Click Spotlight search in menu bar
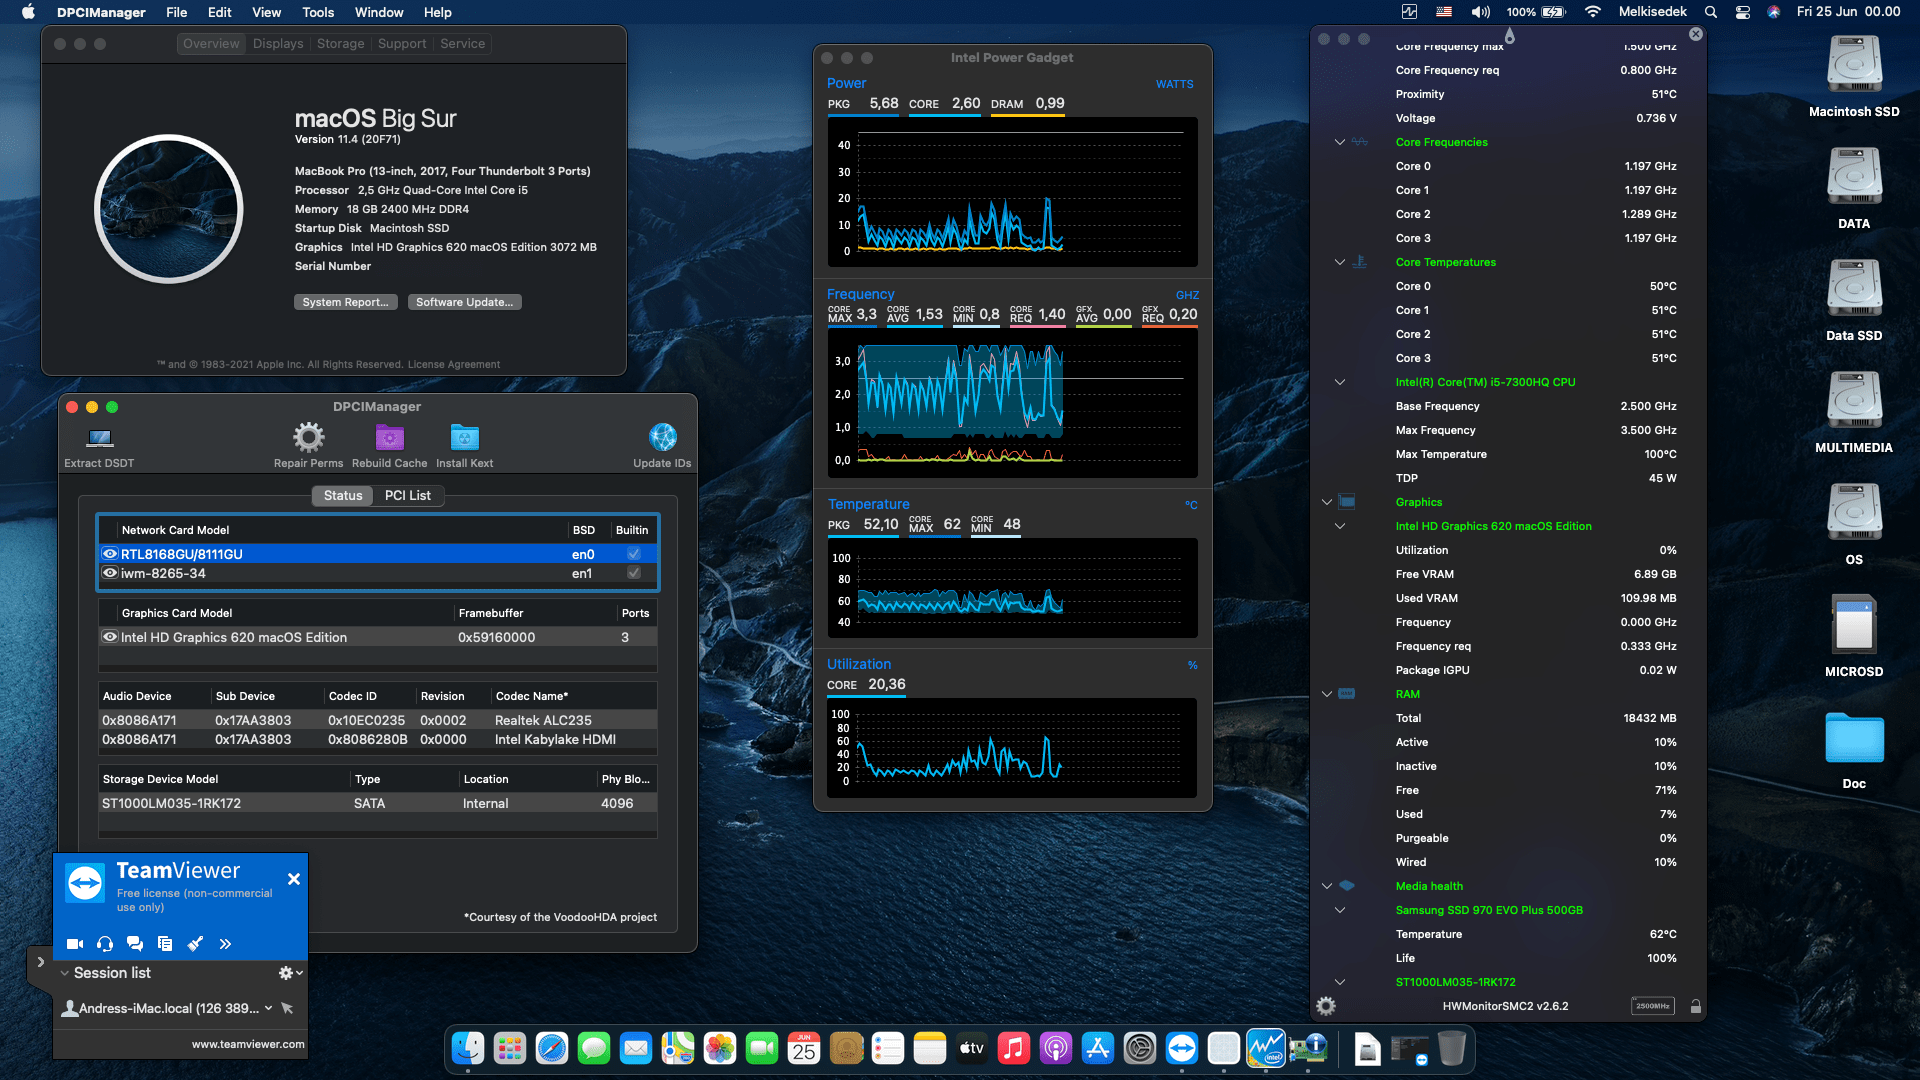The image size is (1920, 1080). 1711,12
